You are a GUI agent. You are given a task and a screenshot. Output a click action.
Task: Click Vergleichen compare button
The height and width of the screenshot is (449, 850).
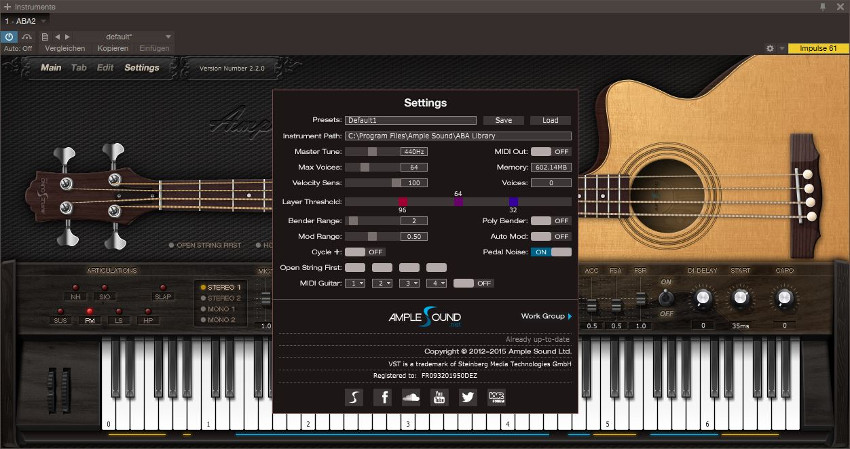tap(65, 48)
